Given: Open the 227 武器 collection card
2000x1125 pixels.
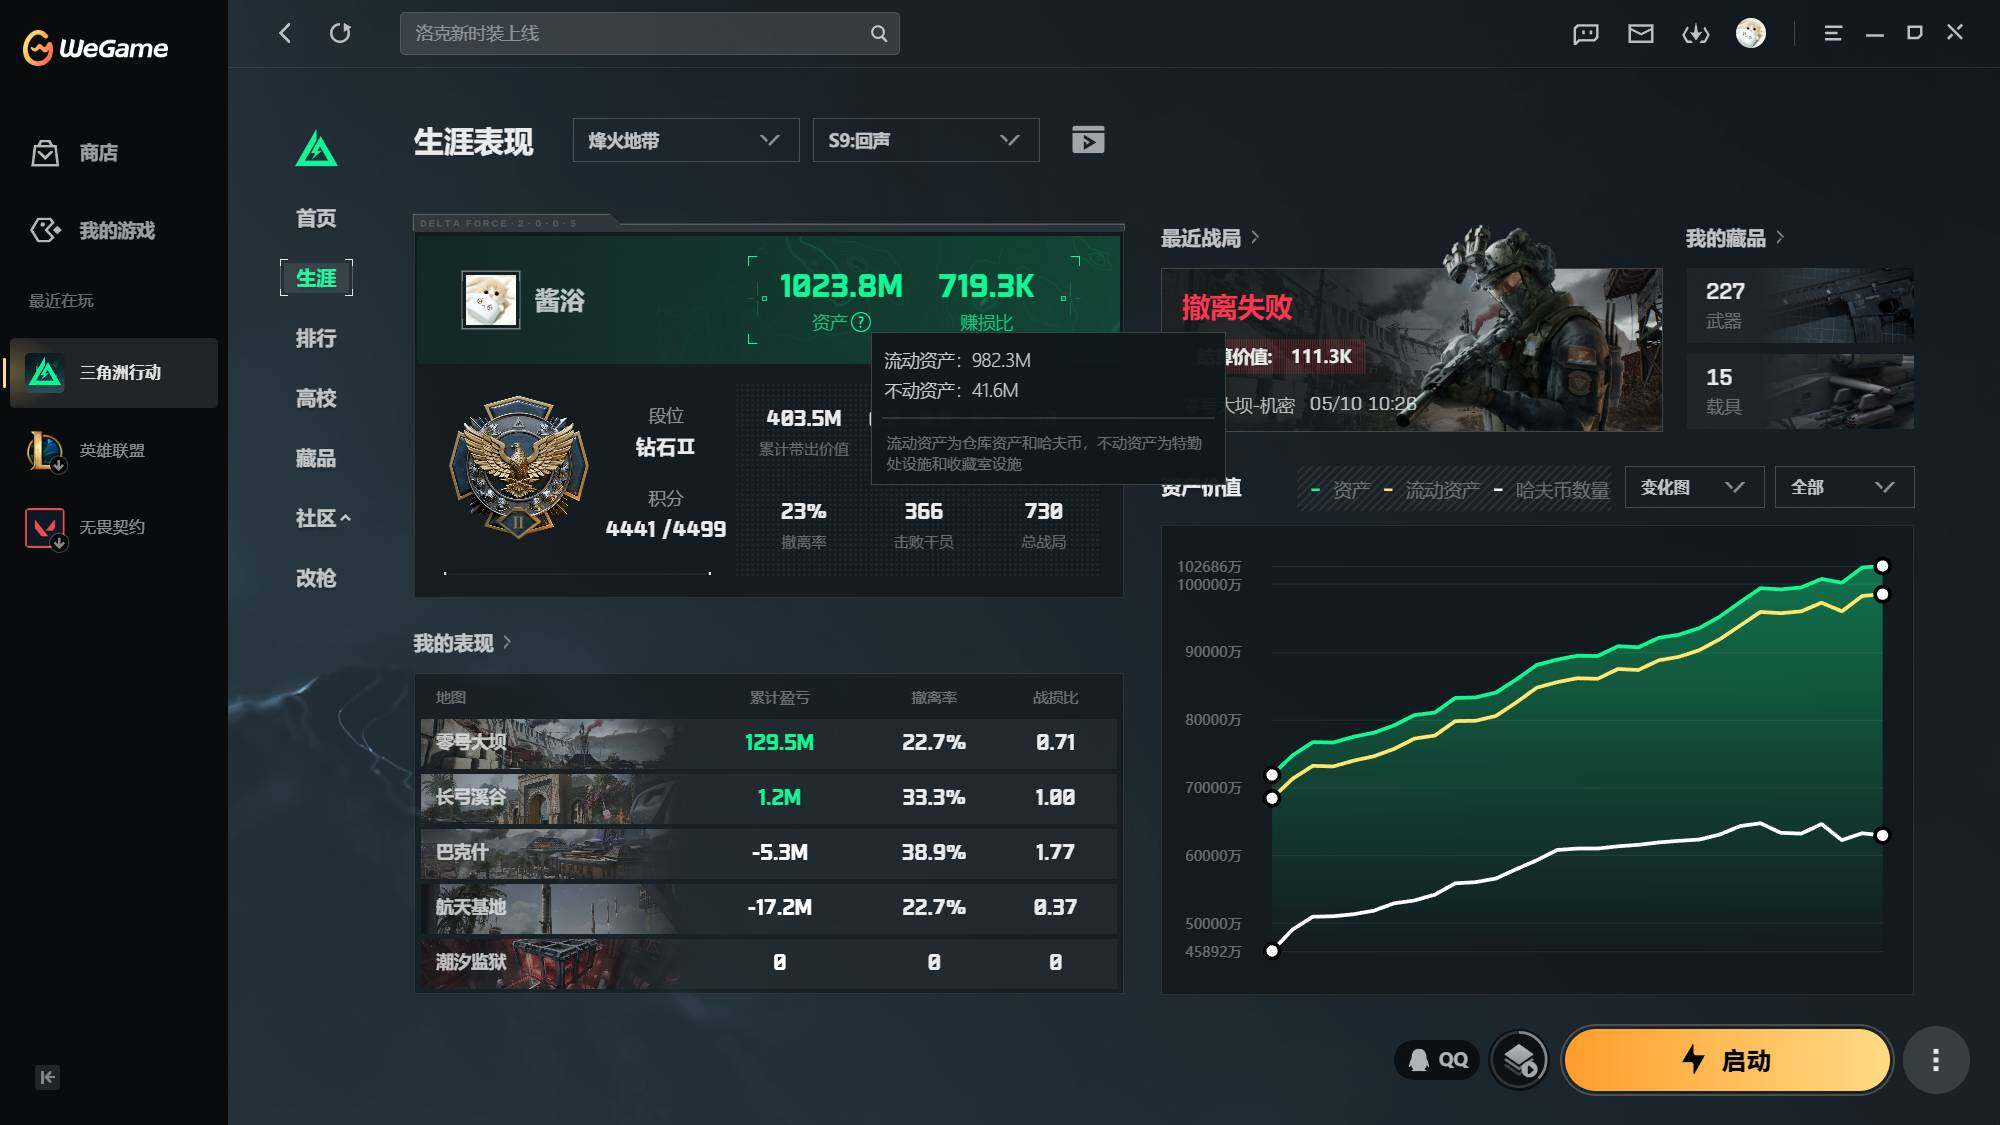Looking at the screenshot, I should pyautogui.click(x=1800, y=305).
